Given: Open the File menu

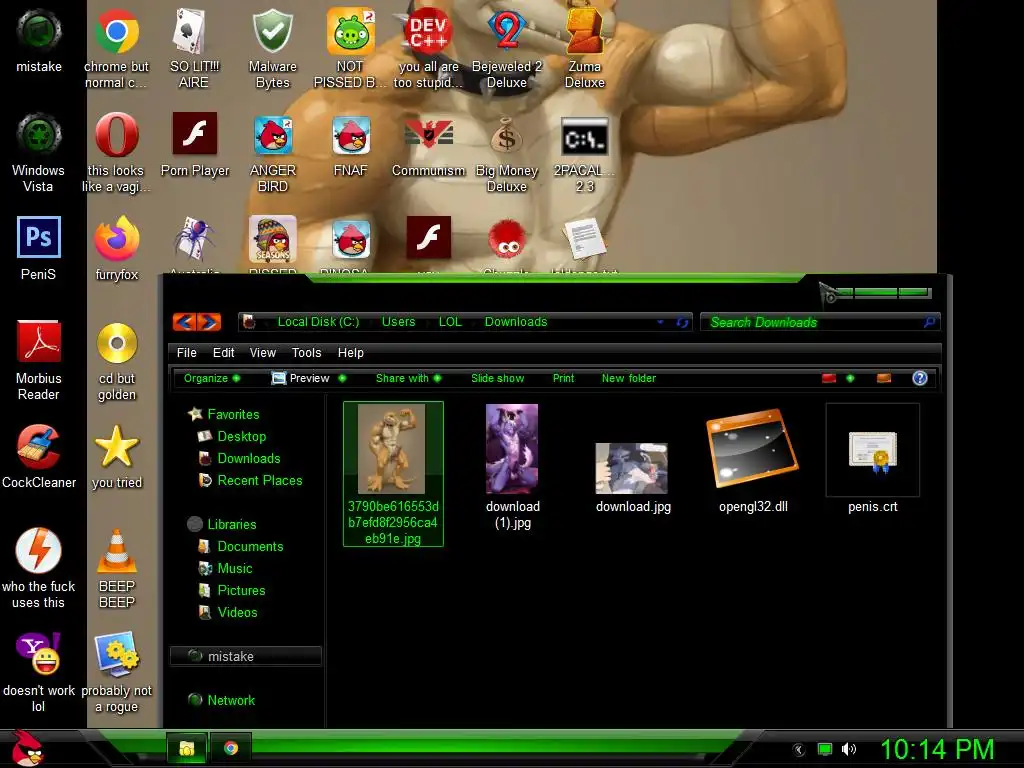Looking at the screenshot, I should tap(186, 353).
